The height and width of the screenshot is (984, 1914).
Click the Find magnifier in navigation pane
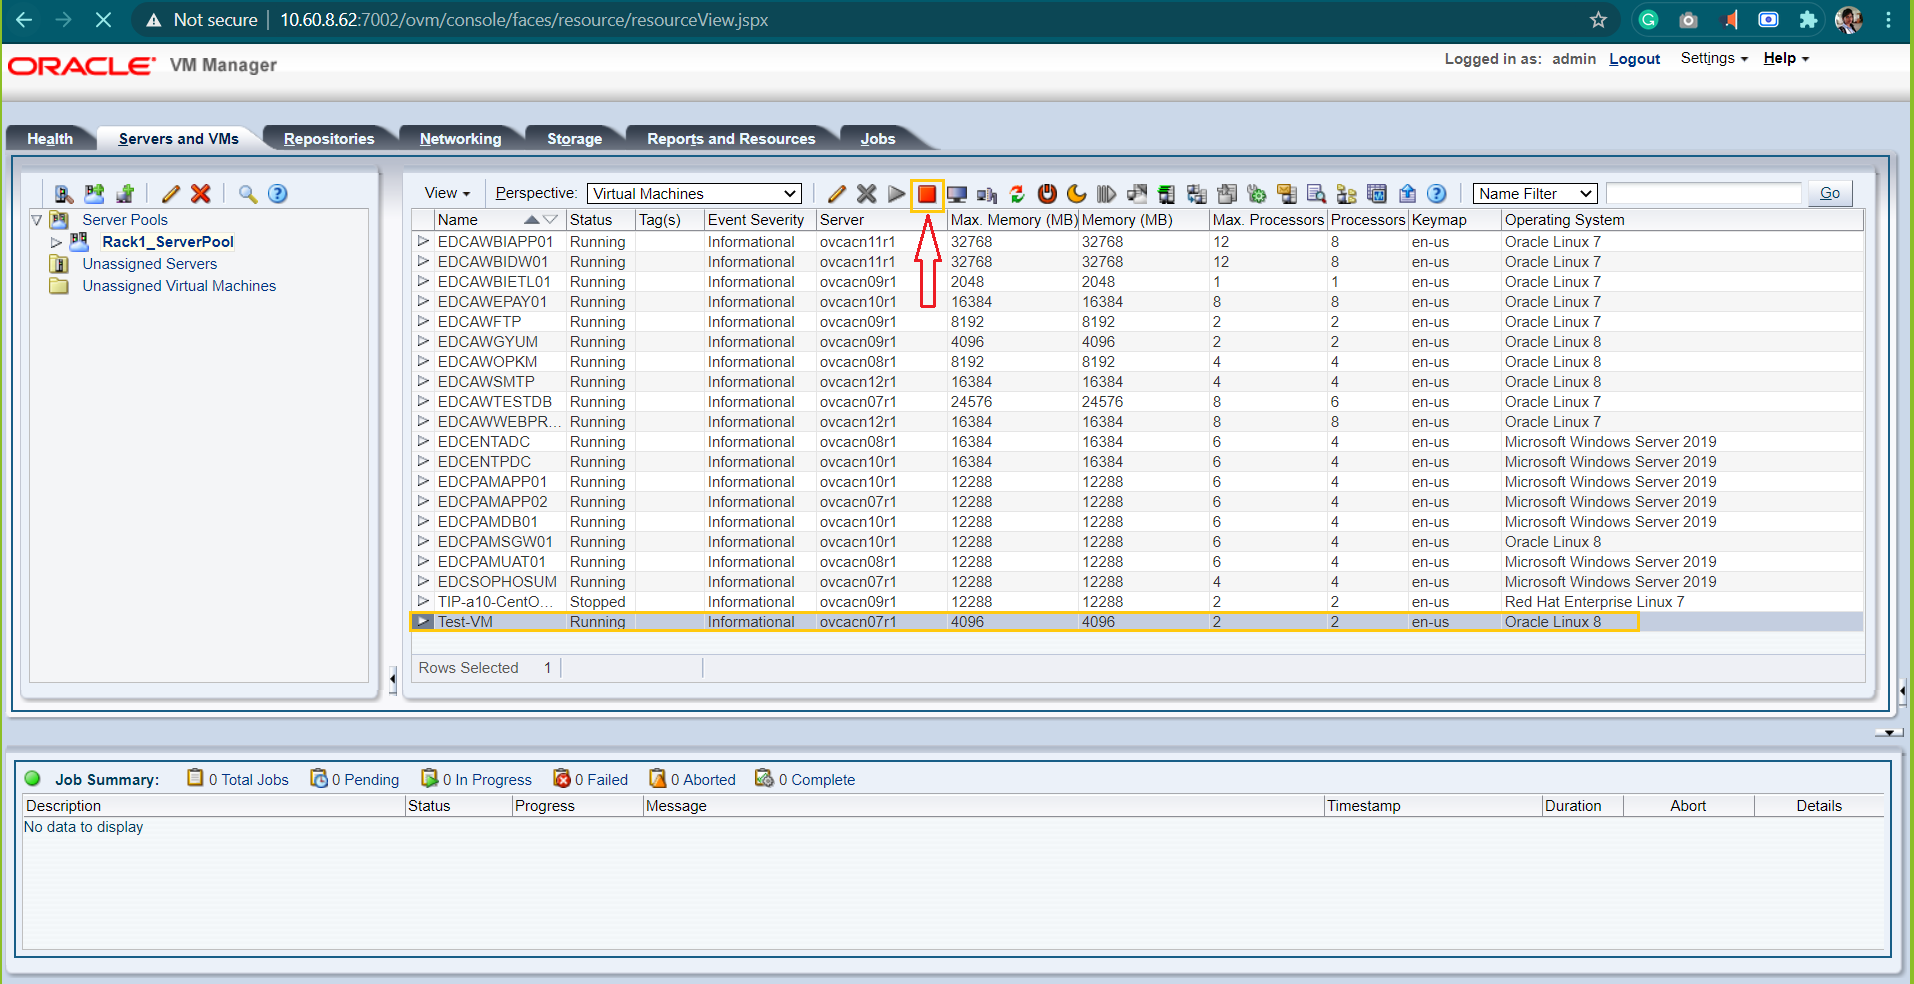pyautogui.click(x=247, y=194)
